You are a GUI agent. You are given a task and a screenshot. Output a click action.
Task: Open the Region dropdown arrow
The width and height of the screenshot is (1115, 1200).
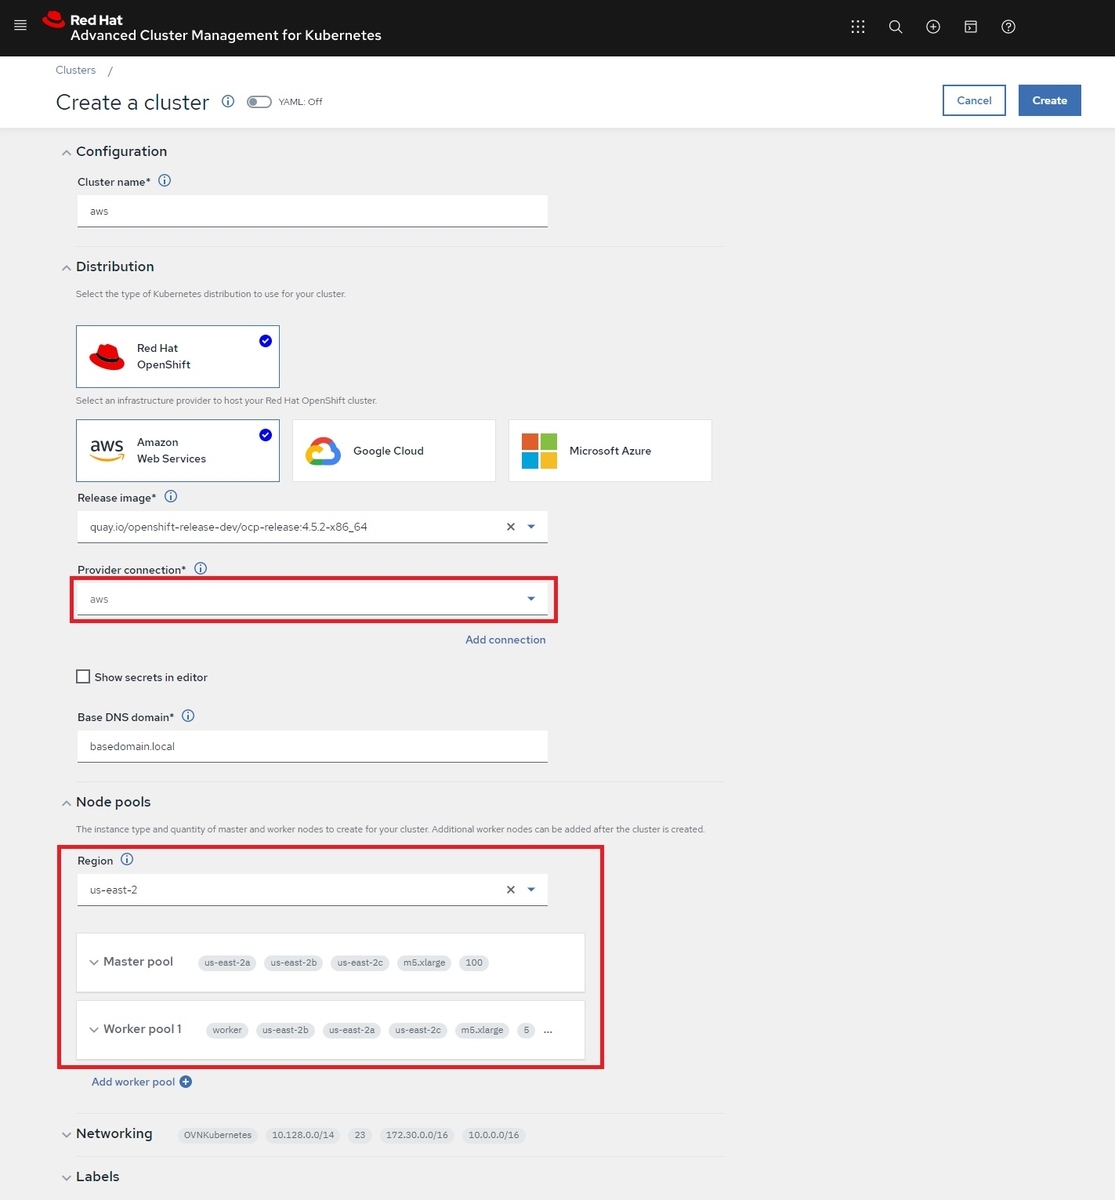[531, 890]
